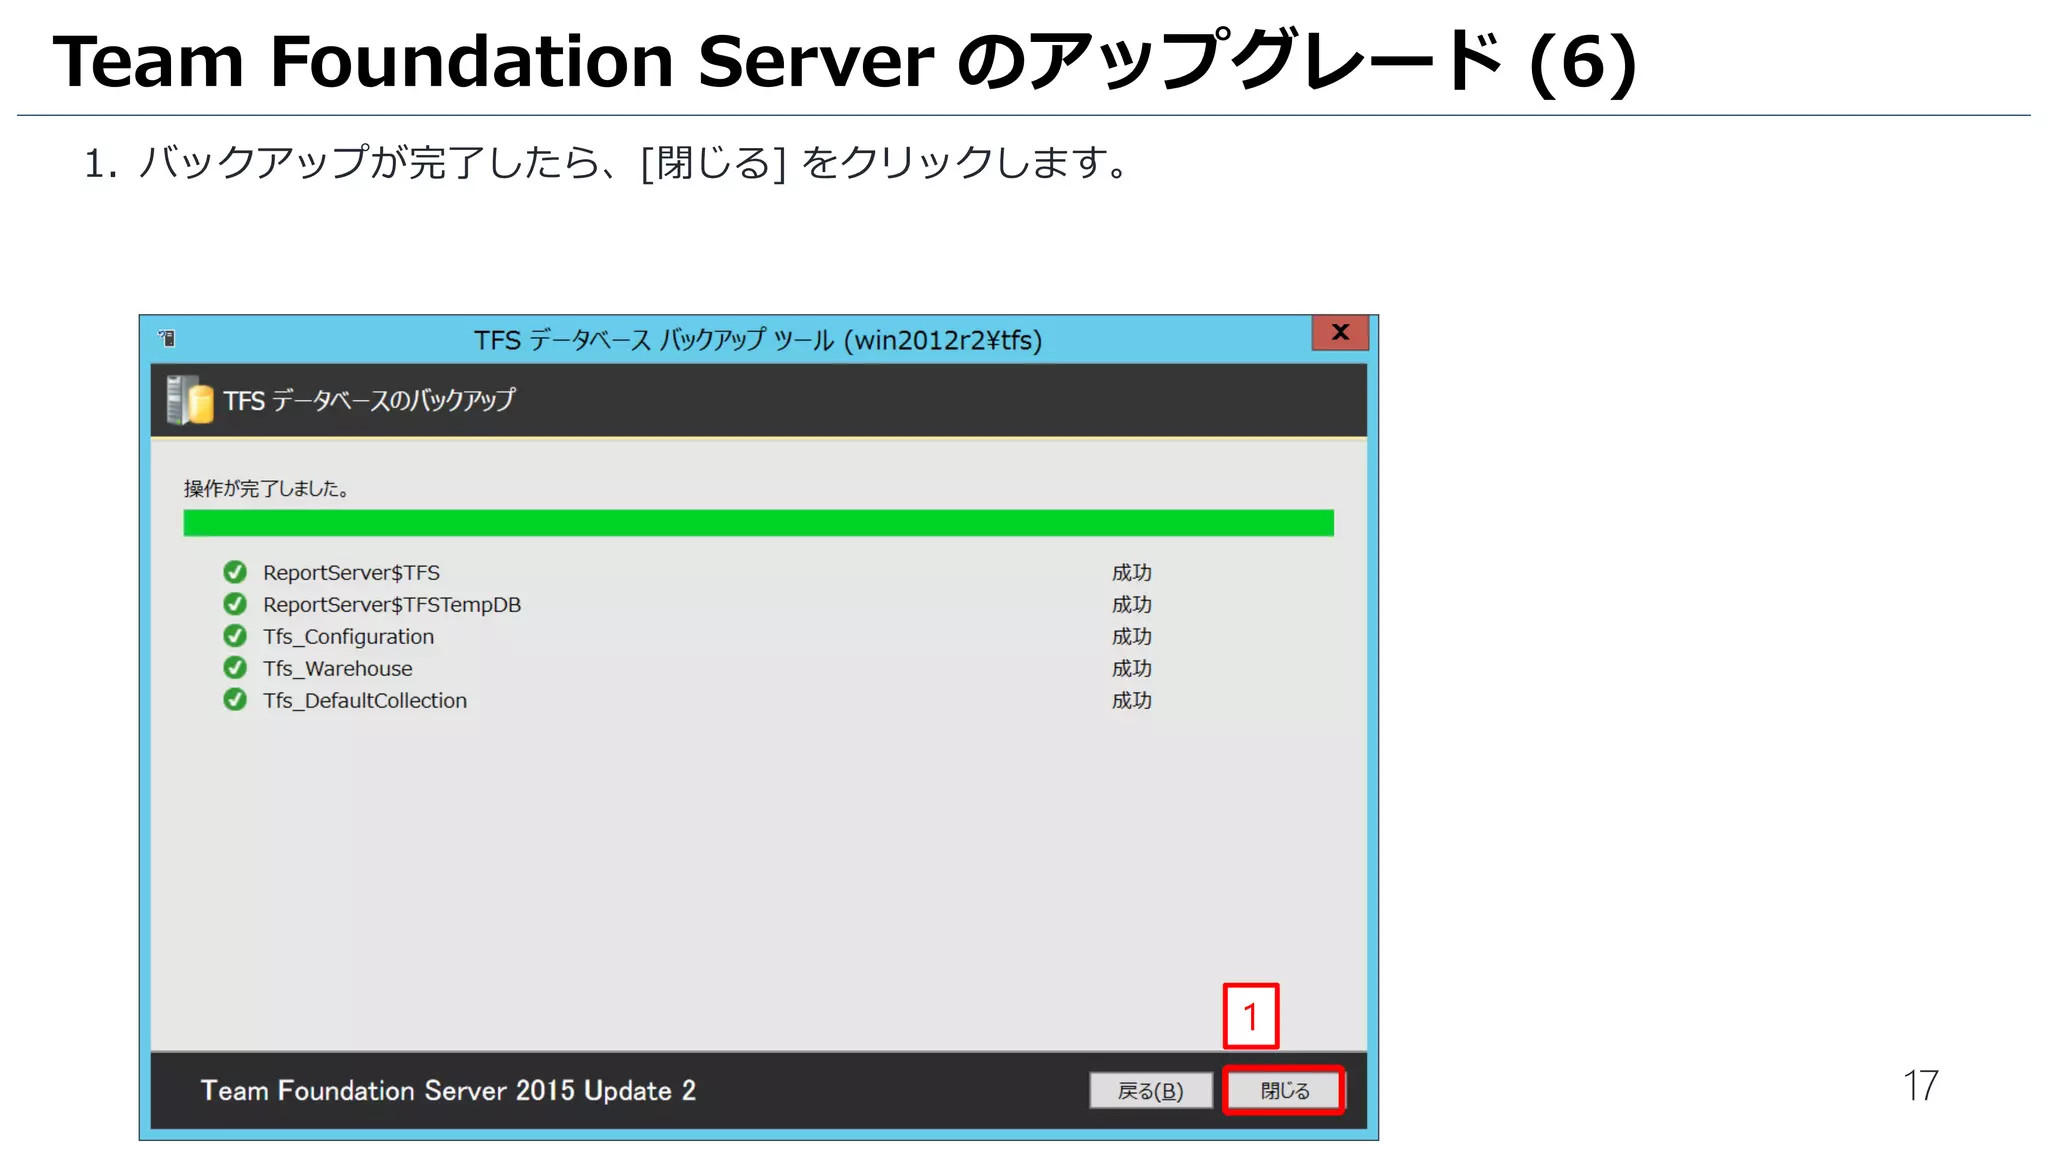
Task: Click the slide page number 17
Action: 1920,1086
